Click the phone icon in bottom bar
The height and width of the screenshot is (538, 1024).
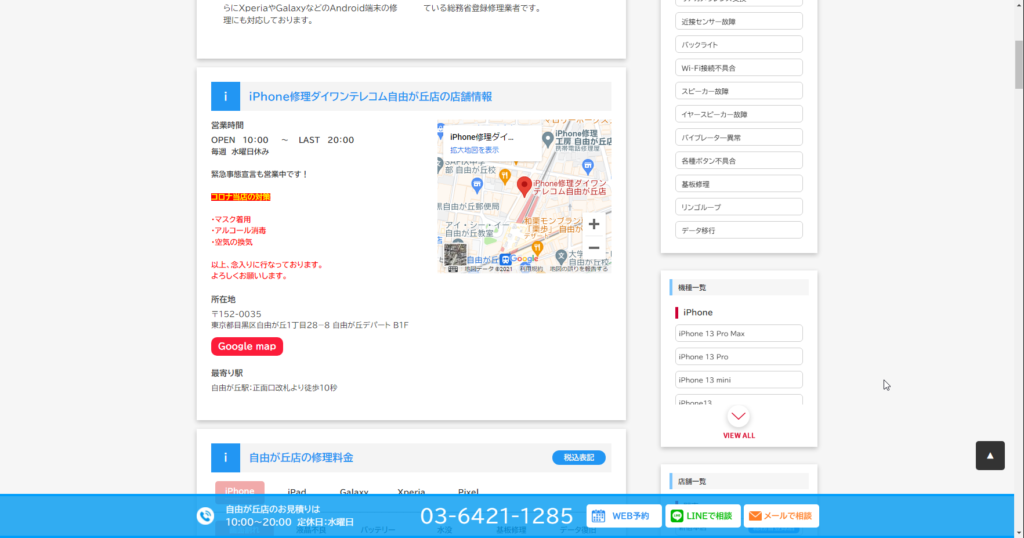[205, 516]
